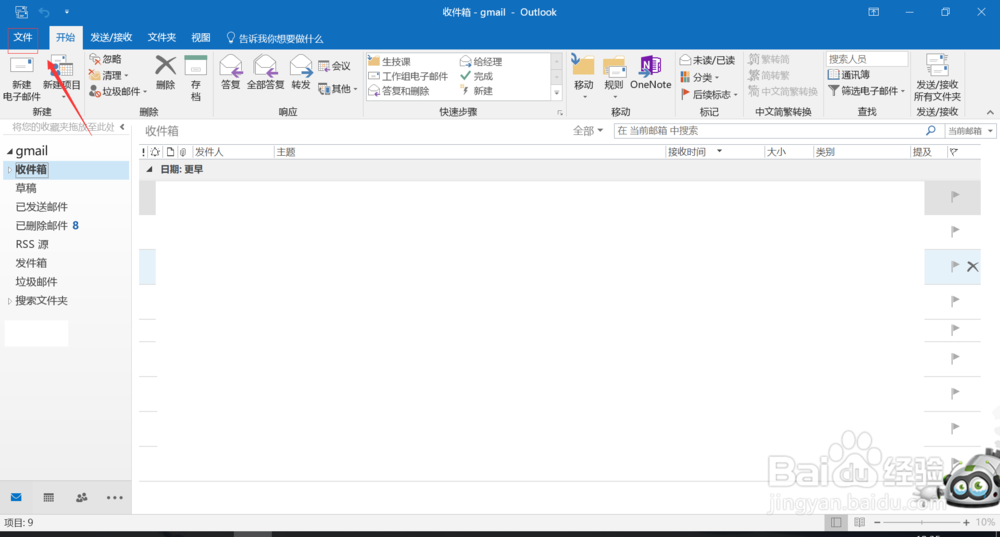The width and height of the screenshot is (1000, 537).
Task: Open the 后续标志 flag dropdown
Action: (x=709, y=94)
